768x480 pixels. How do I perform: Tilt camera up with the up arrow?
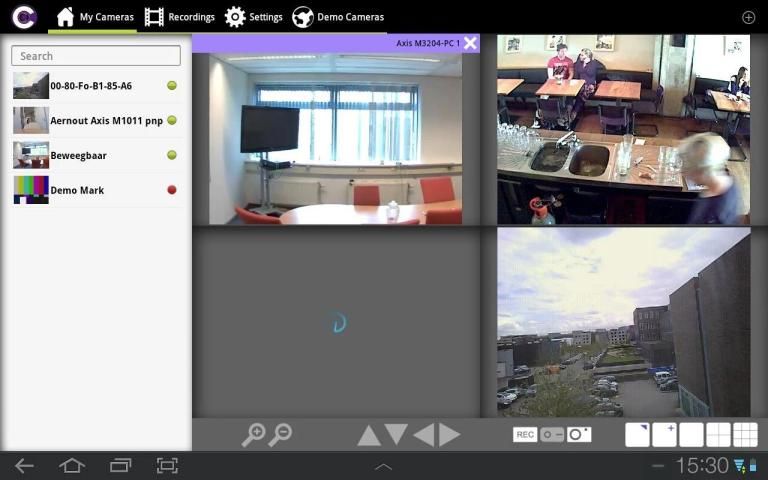coord(369,435)
